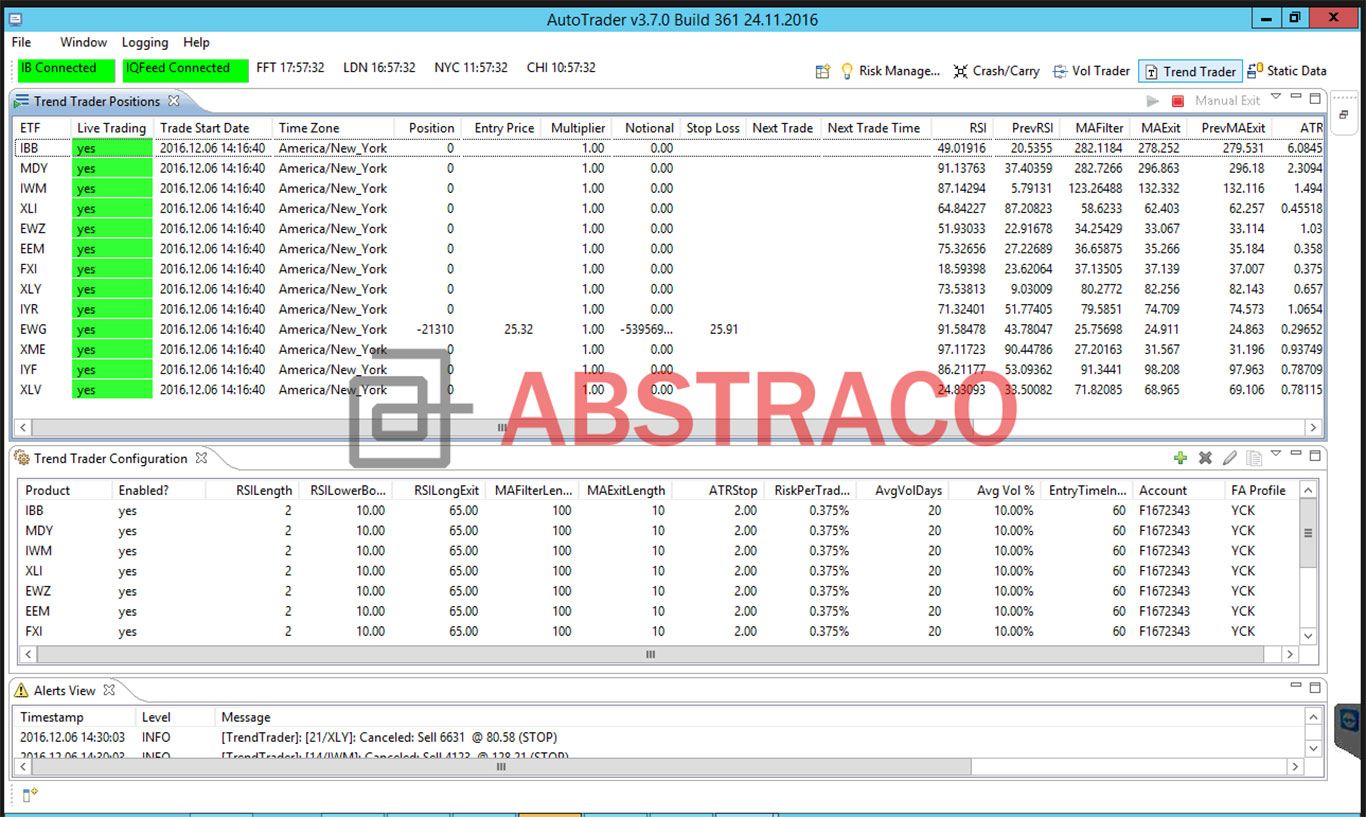Viewport: 1366px width, 817px height.
Task: Click the Manual Exit button
Action: point(1227,101)
